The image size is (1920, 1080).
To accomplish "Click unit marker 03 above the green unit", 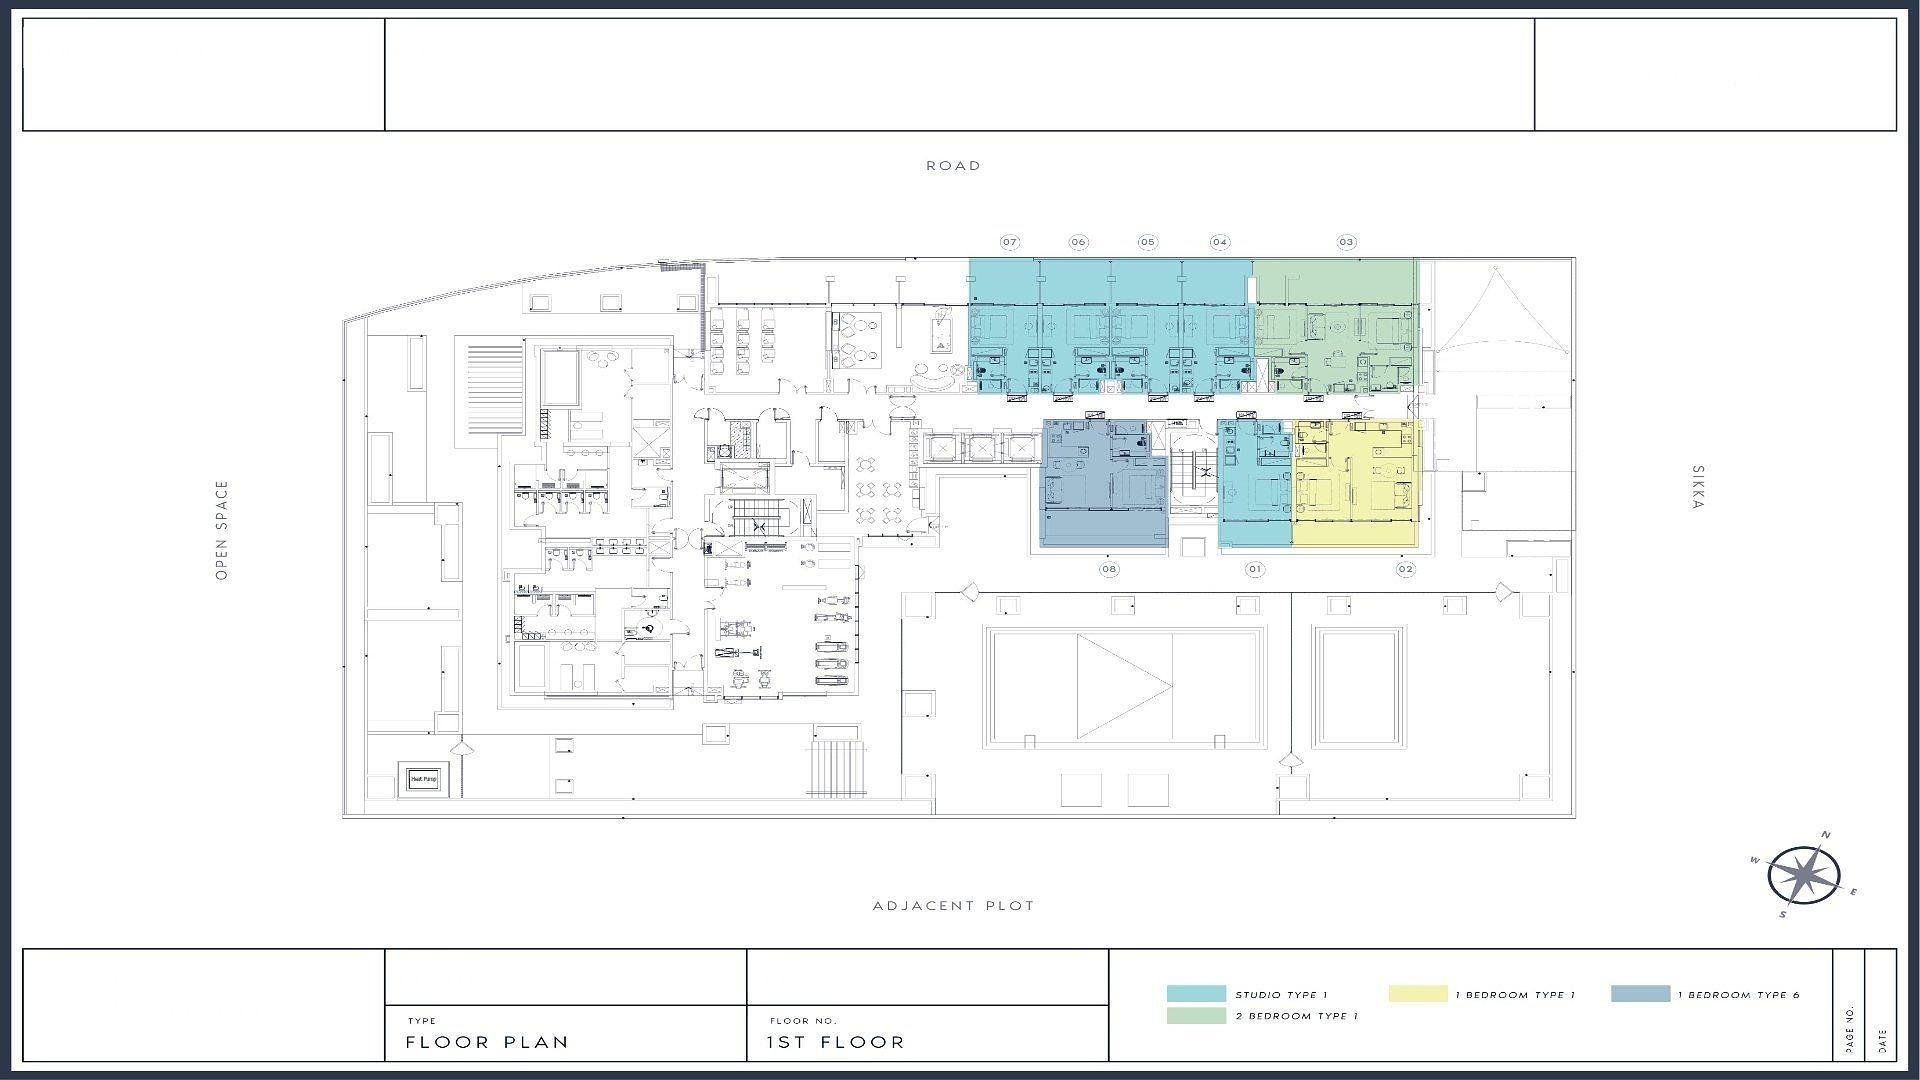I will click(1345, 241).
